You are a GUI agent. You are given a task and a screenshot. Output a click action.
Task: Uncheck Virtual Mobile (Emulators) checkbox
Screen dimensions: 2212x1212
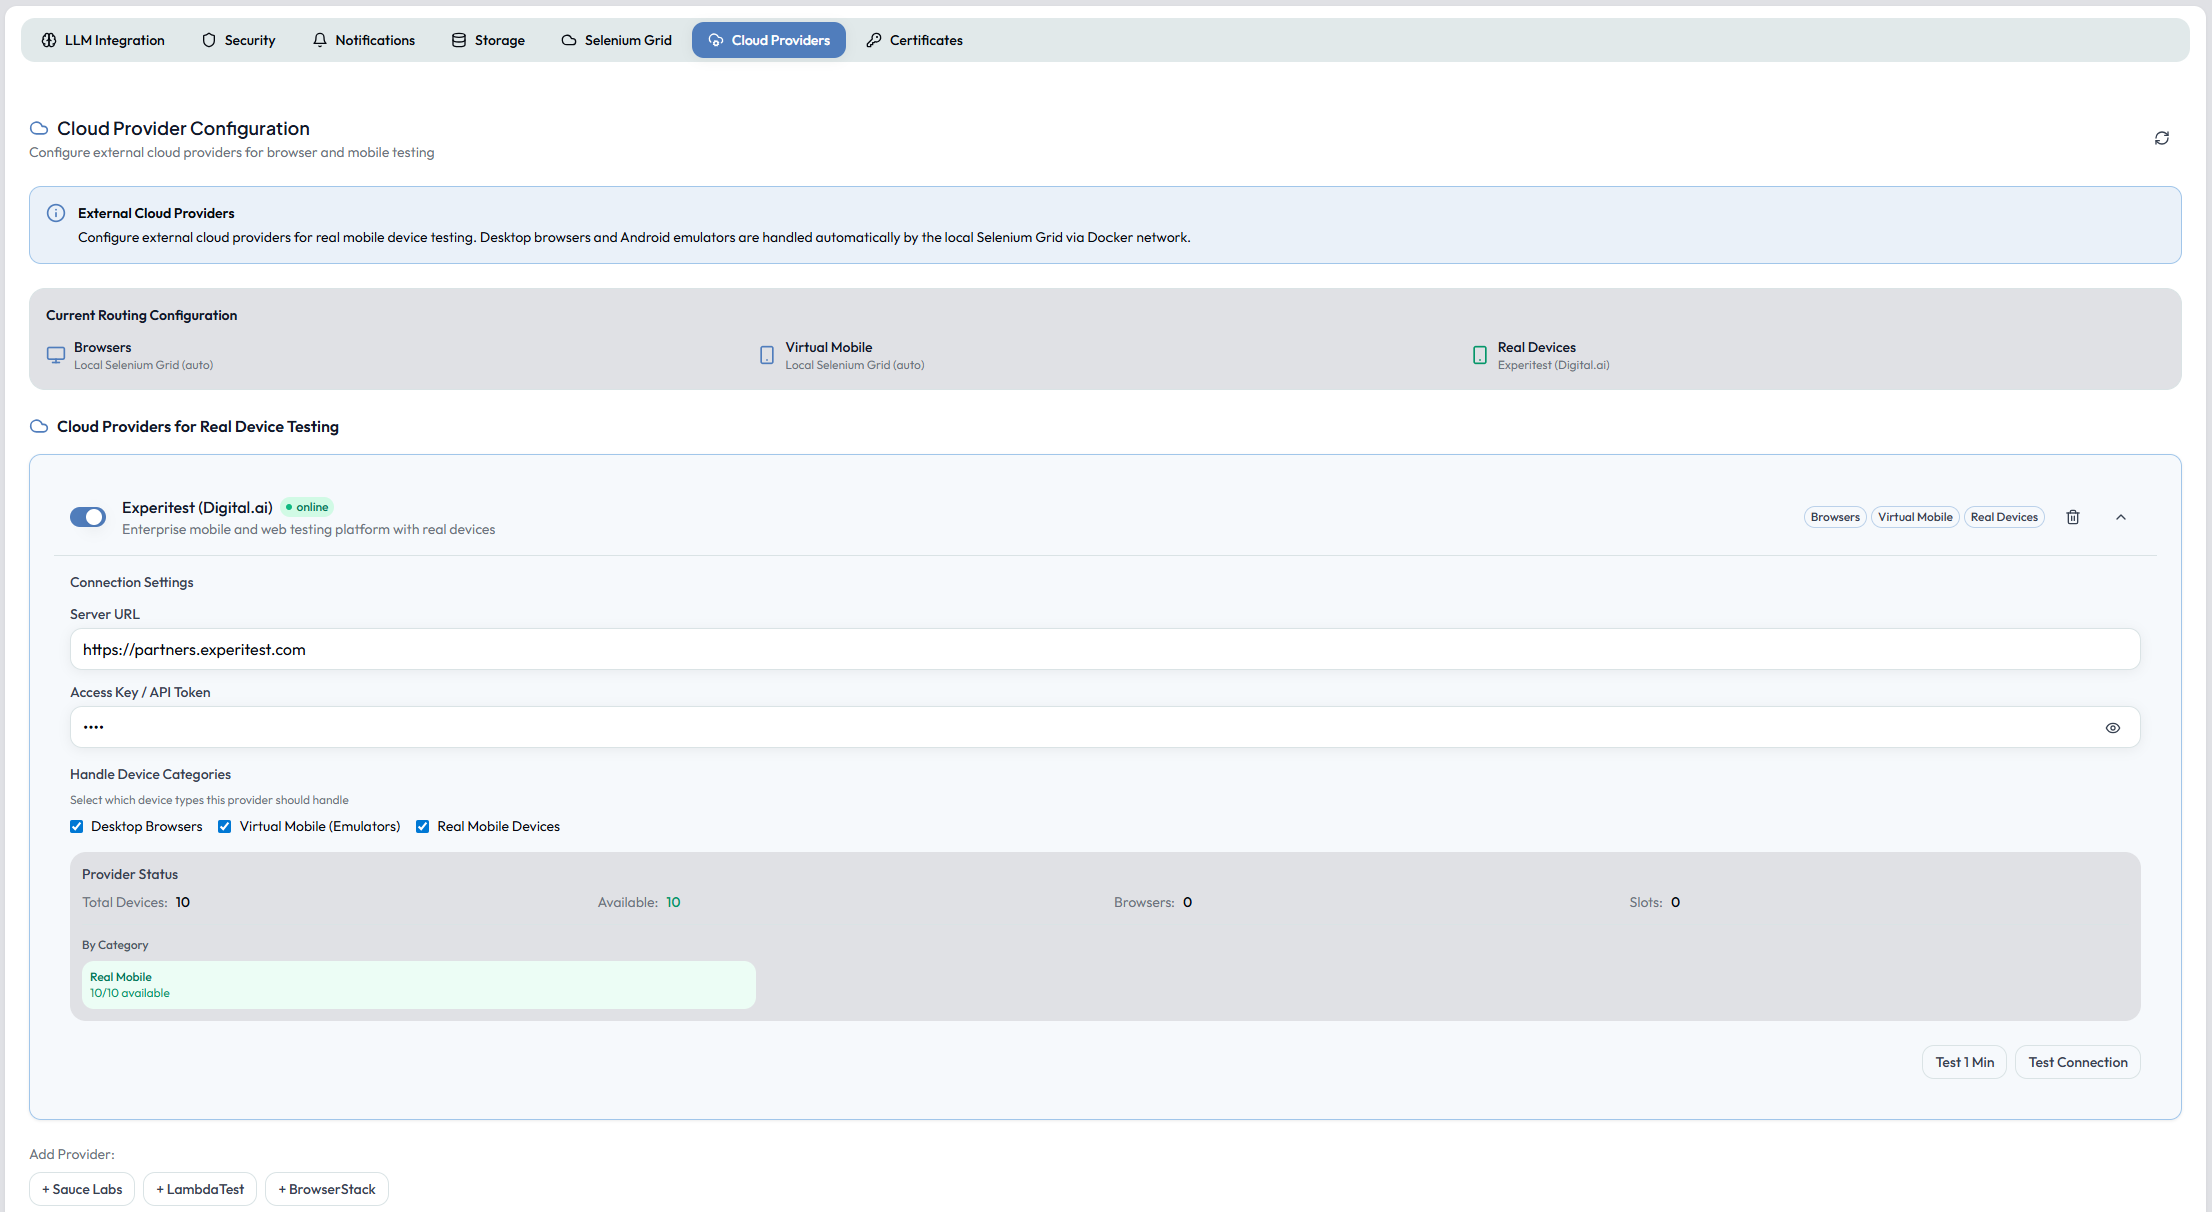[x=225, y=826]
